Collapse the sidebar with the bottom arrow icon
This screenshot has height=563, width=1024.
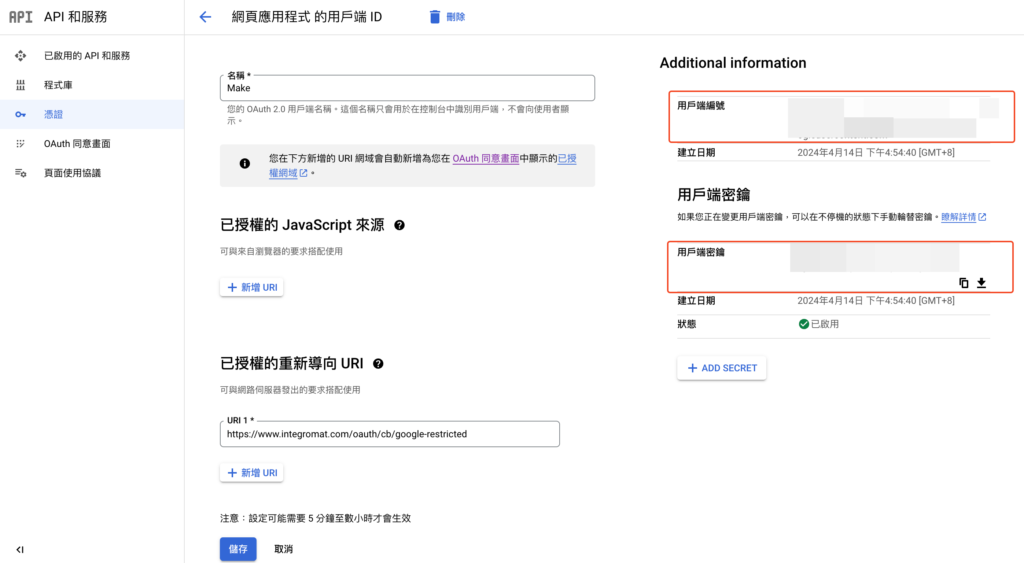click(x=20, y=549)
